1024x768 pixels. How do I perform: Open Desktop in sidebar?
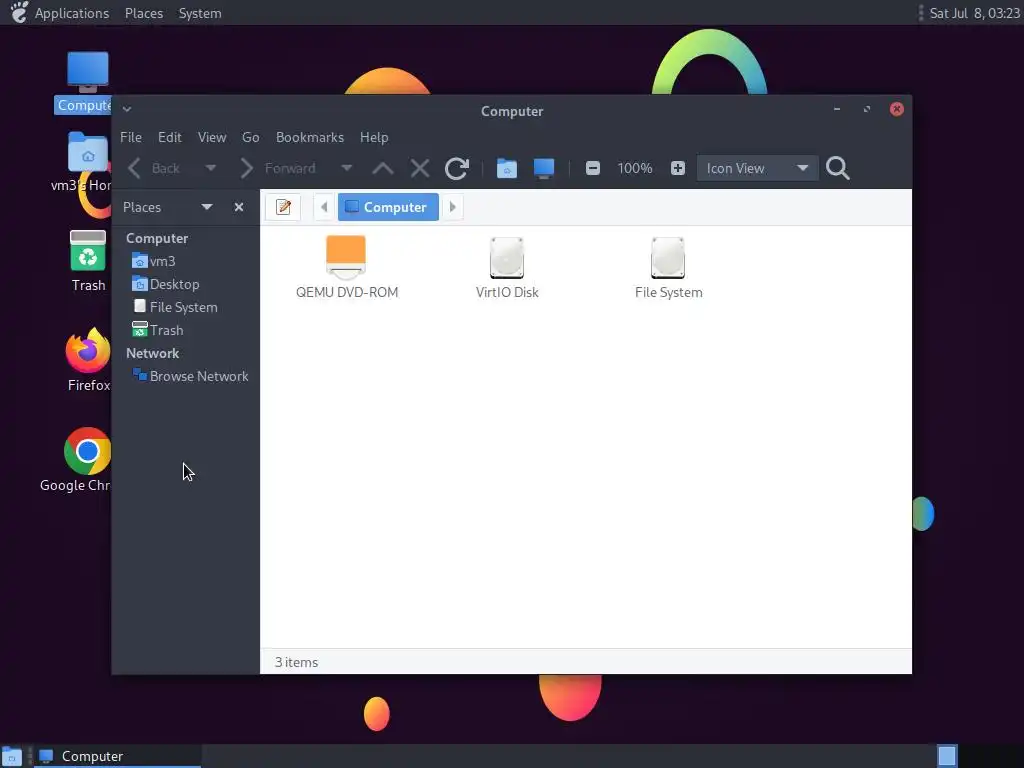click(166, 284)
